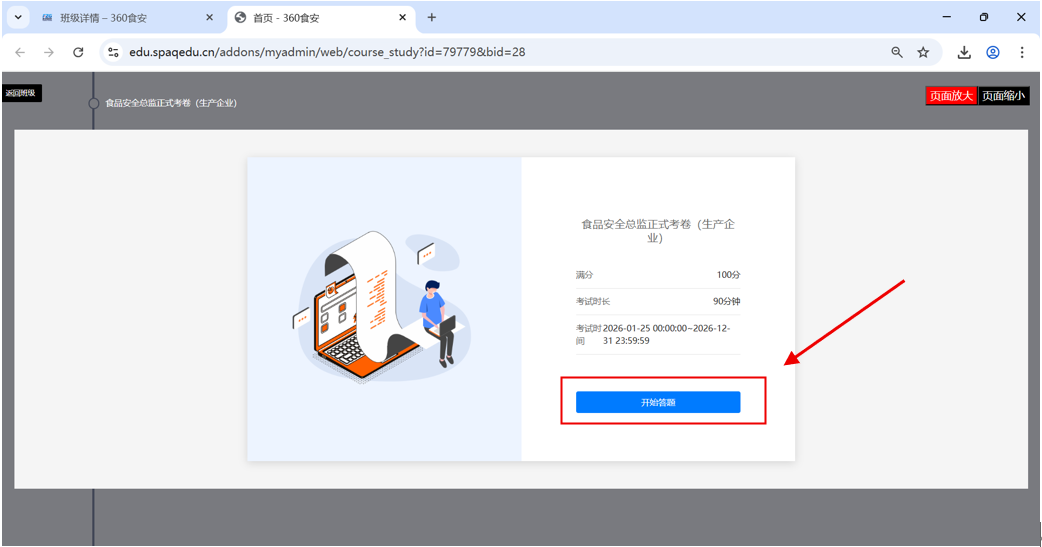Open a new browser tab

click(x=432, y=18)
